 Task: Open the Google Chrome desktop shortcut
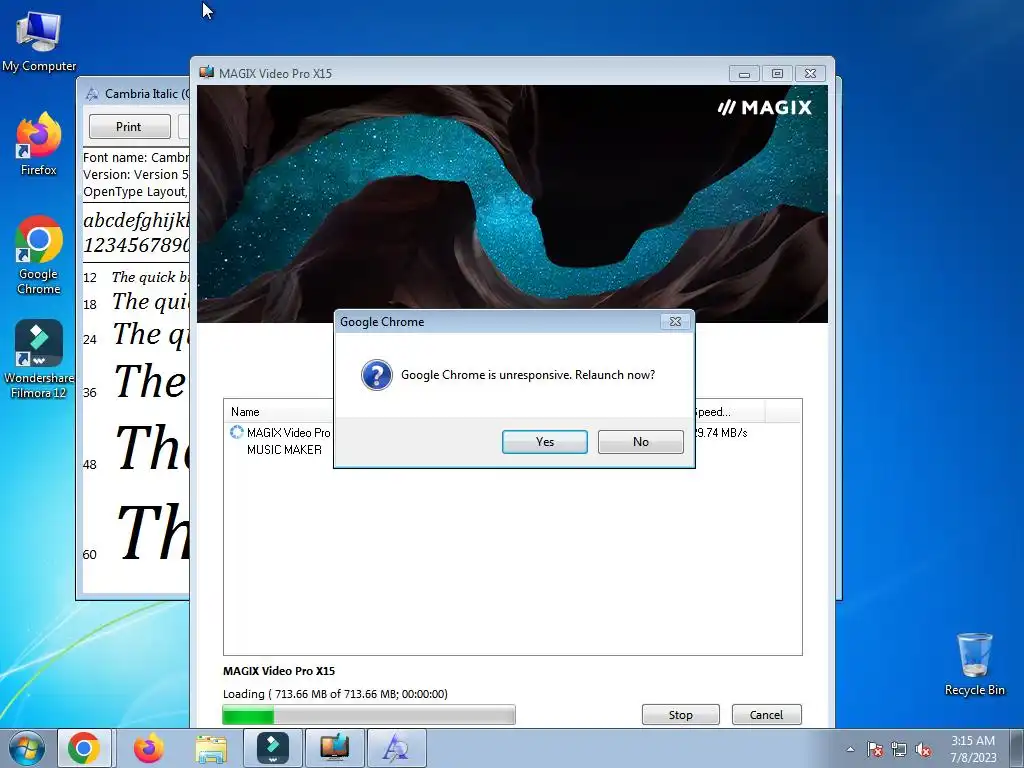tap(39, 255)
